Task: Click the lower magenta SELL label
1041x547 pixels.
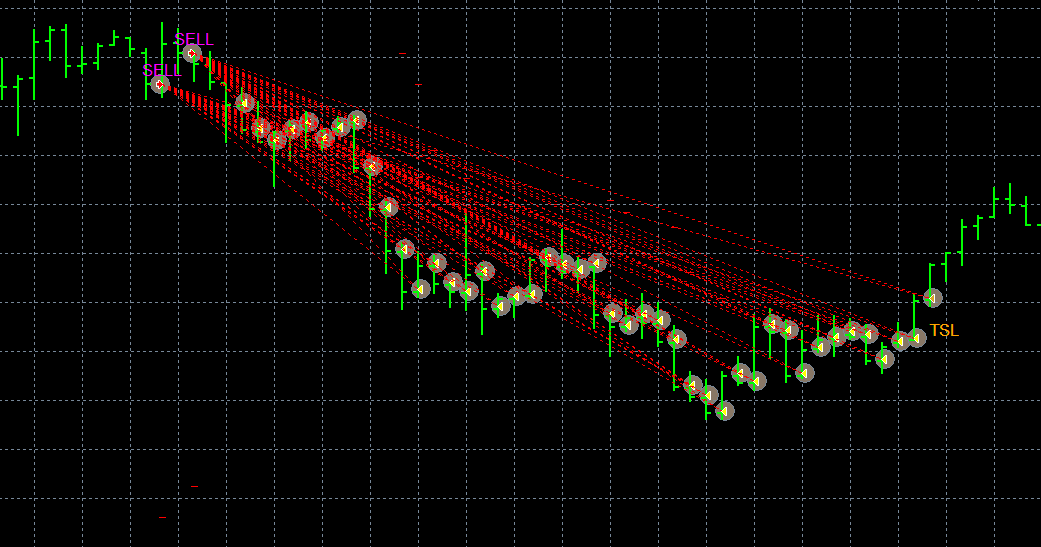Action: click(x=161, y=70)
